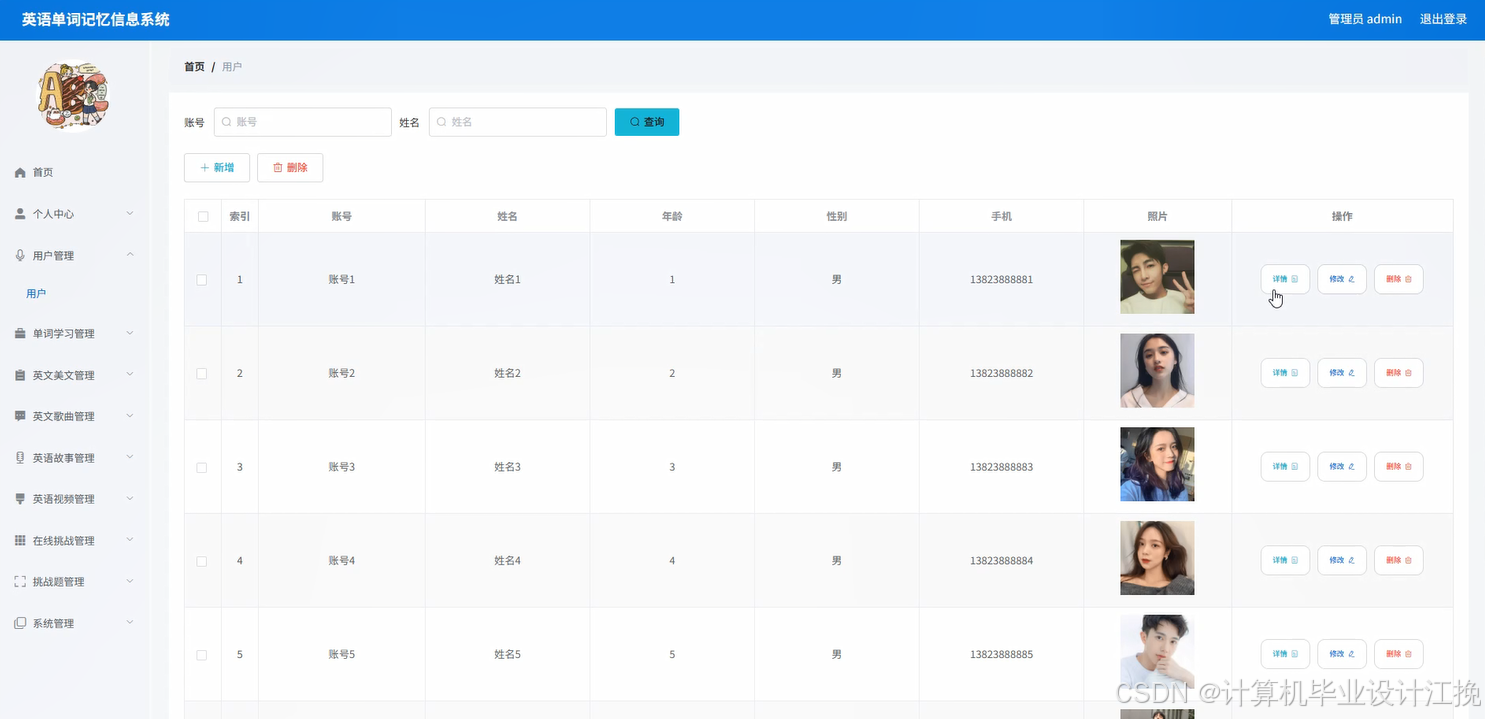Click 修改 for 账号3 row

1342,467
